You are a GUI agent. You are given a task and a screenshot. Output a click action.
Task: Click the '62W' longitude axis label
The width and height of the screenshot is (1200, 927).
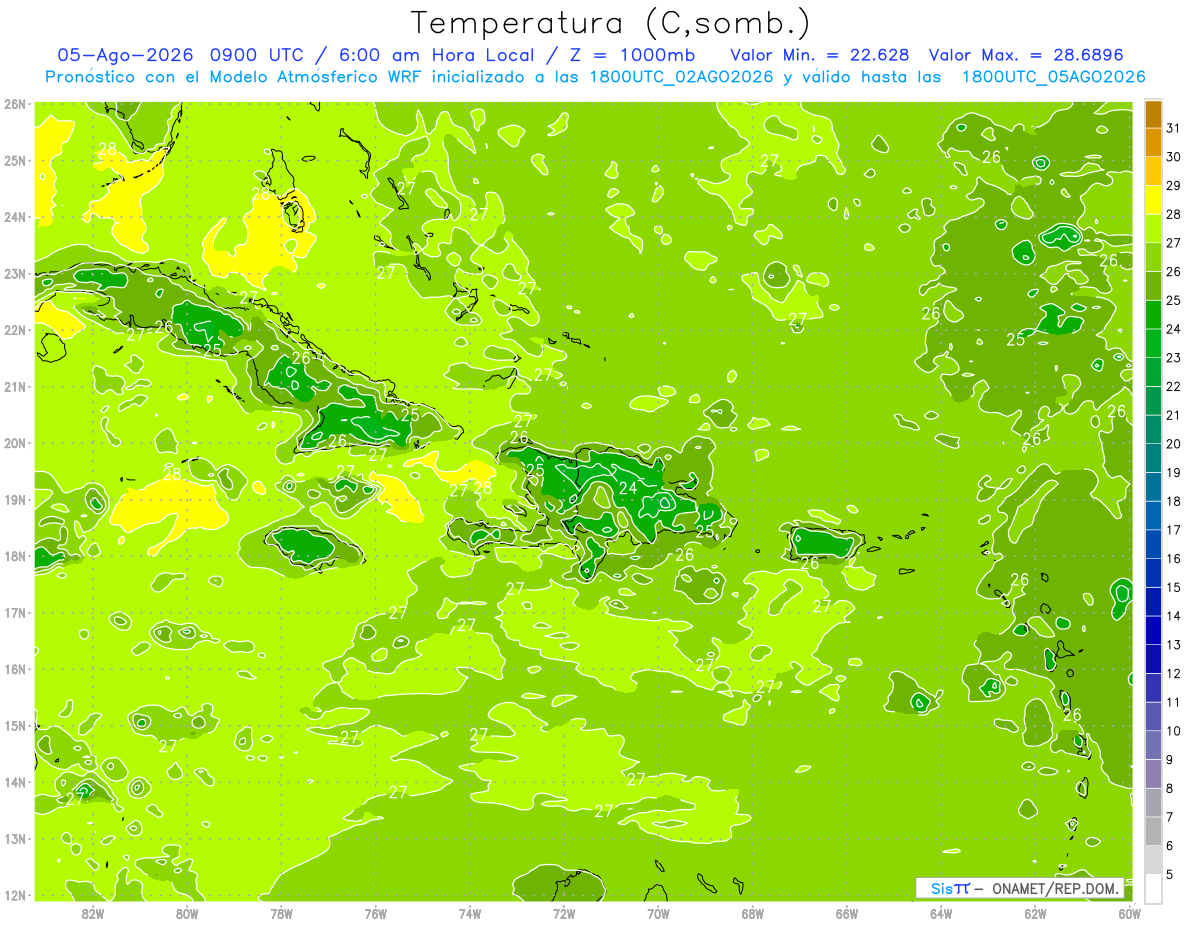[1035, 913]
